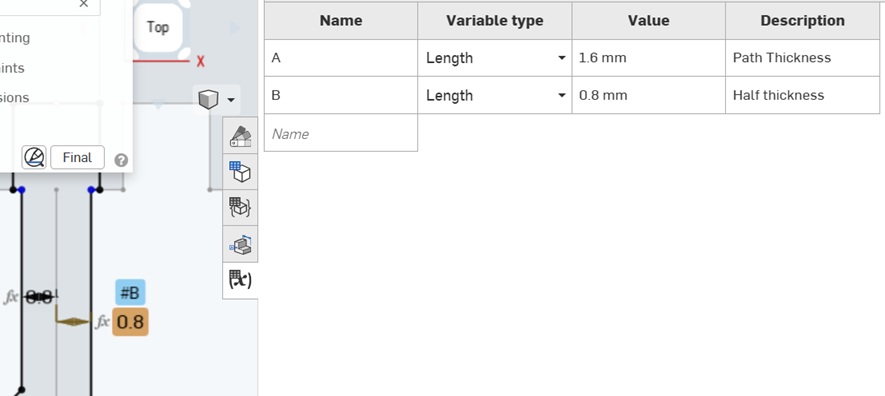Click the Name column header
This screenshot has height=396, width=885.
pos(341,21)
